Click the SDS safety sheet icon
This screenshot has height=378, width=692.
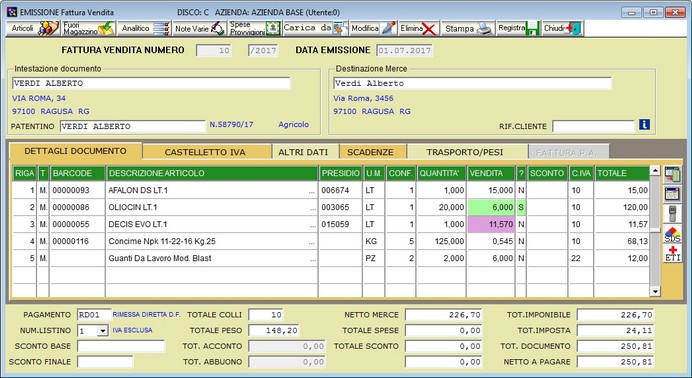click(672, 234)
